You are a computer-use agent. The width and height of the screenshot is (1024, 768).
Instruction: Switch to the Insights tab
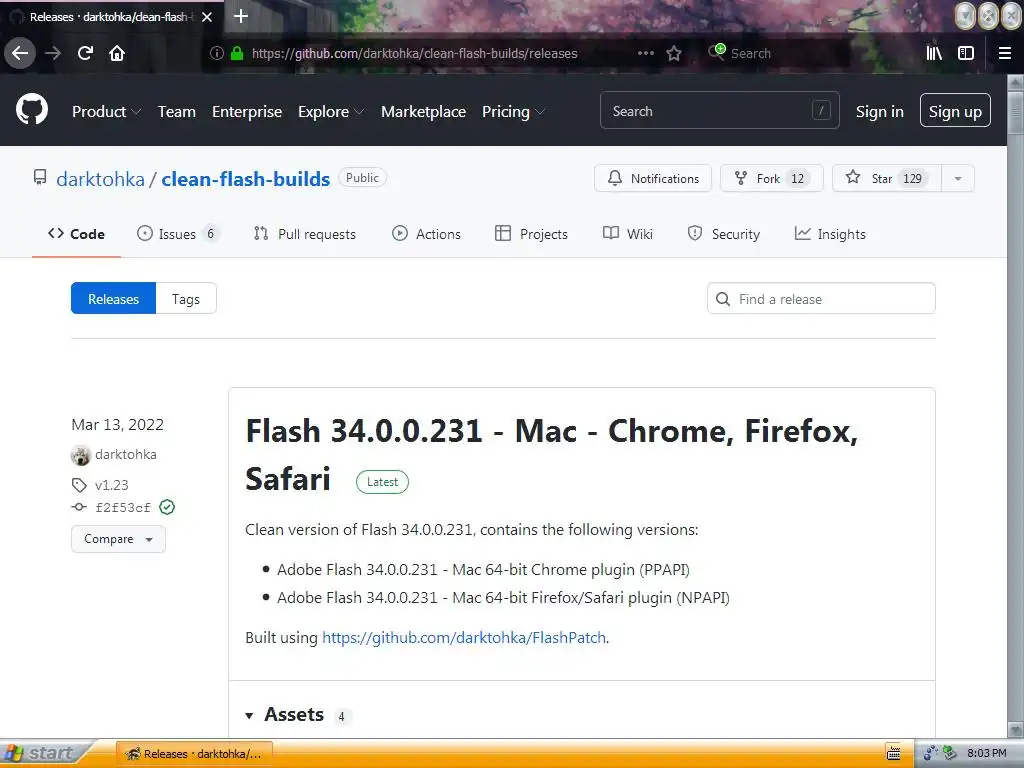coord(830,234)
